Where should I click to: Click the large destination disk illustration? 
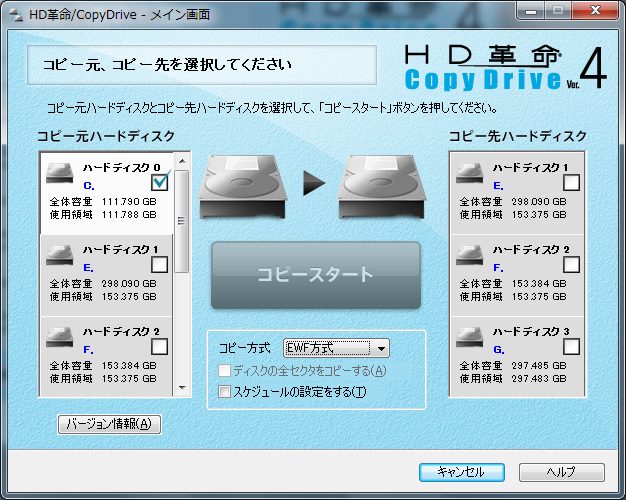382,187
